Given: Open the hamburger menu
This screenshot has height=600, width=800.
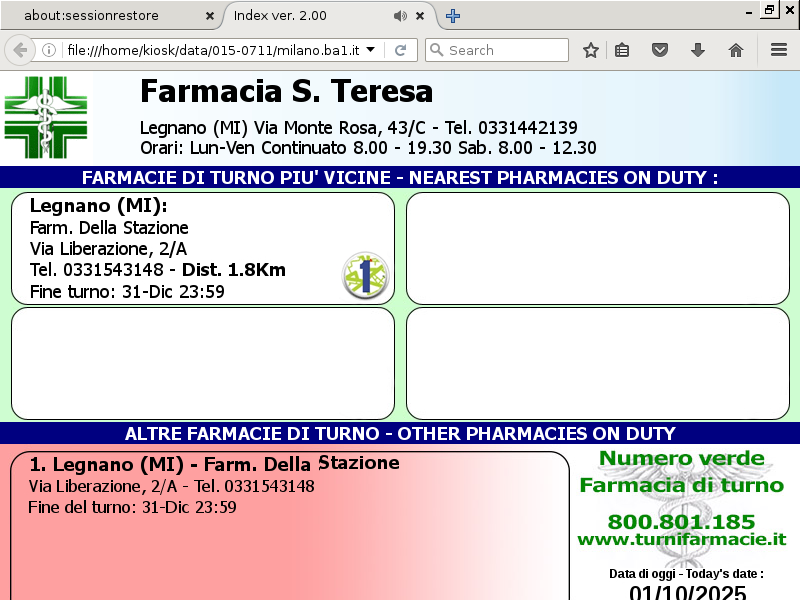Looking at the screenshot, I should click(778, 50).
